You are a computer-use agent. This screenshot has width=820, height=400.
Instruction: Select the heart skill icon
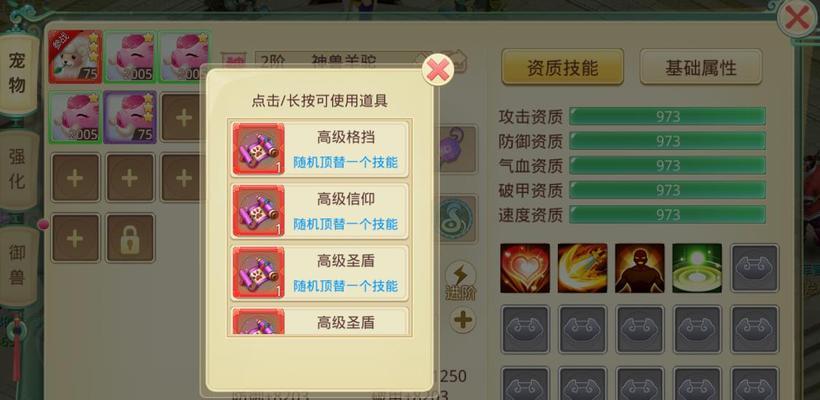tap(525, 268)
